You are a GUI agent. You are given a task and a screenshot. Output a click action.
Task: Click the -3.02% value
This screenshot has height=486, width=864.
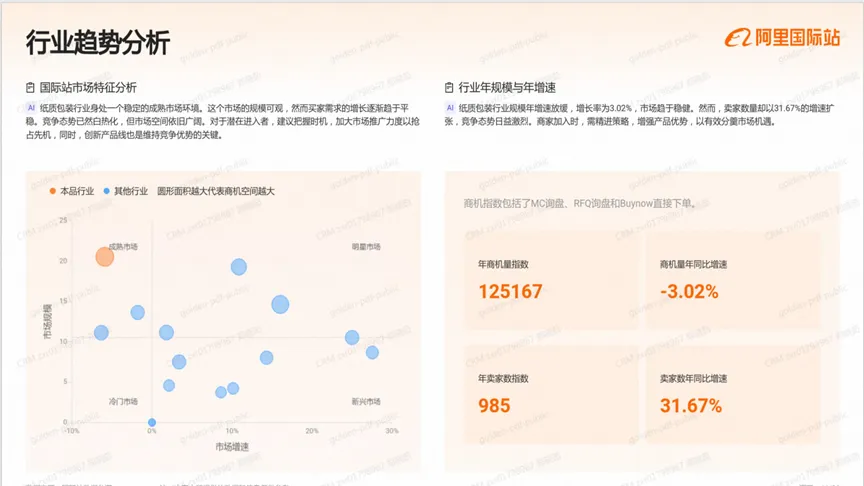(689, 291)
